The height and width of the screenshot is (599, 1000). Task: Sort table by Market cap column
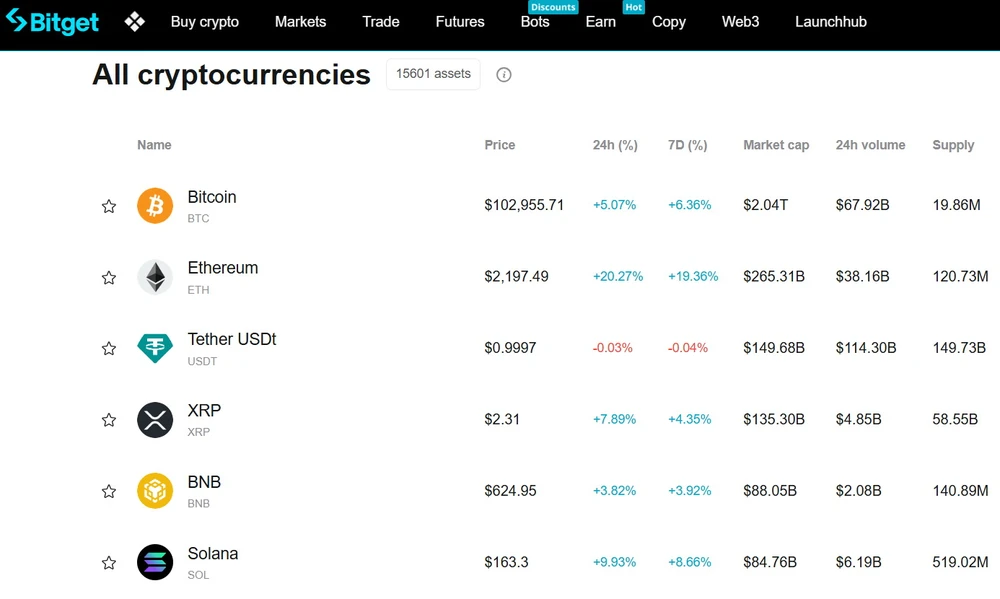[x=776, y=145]
